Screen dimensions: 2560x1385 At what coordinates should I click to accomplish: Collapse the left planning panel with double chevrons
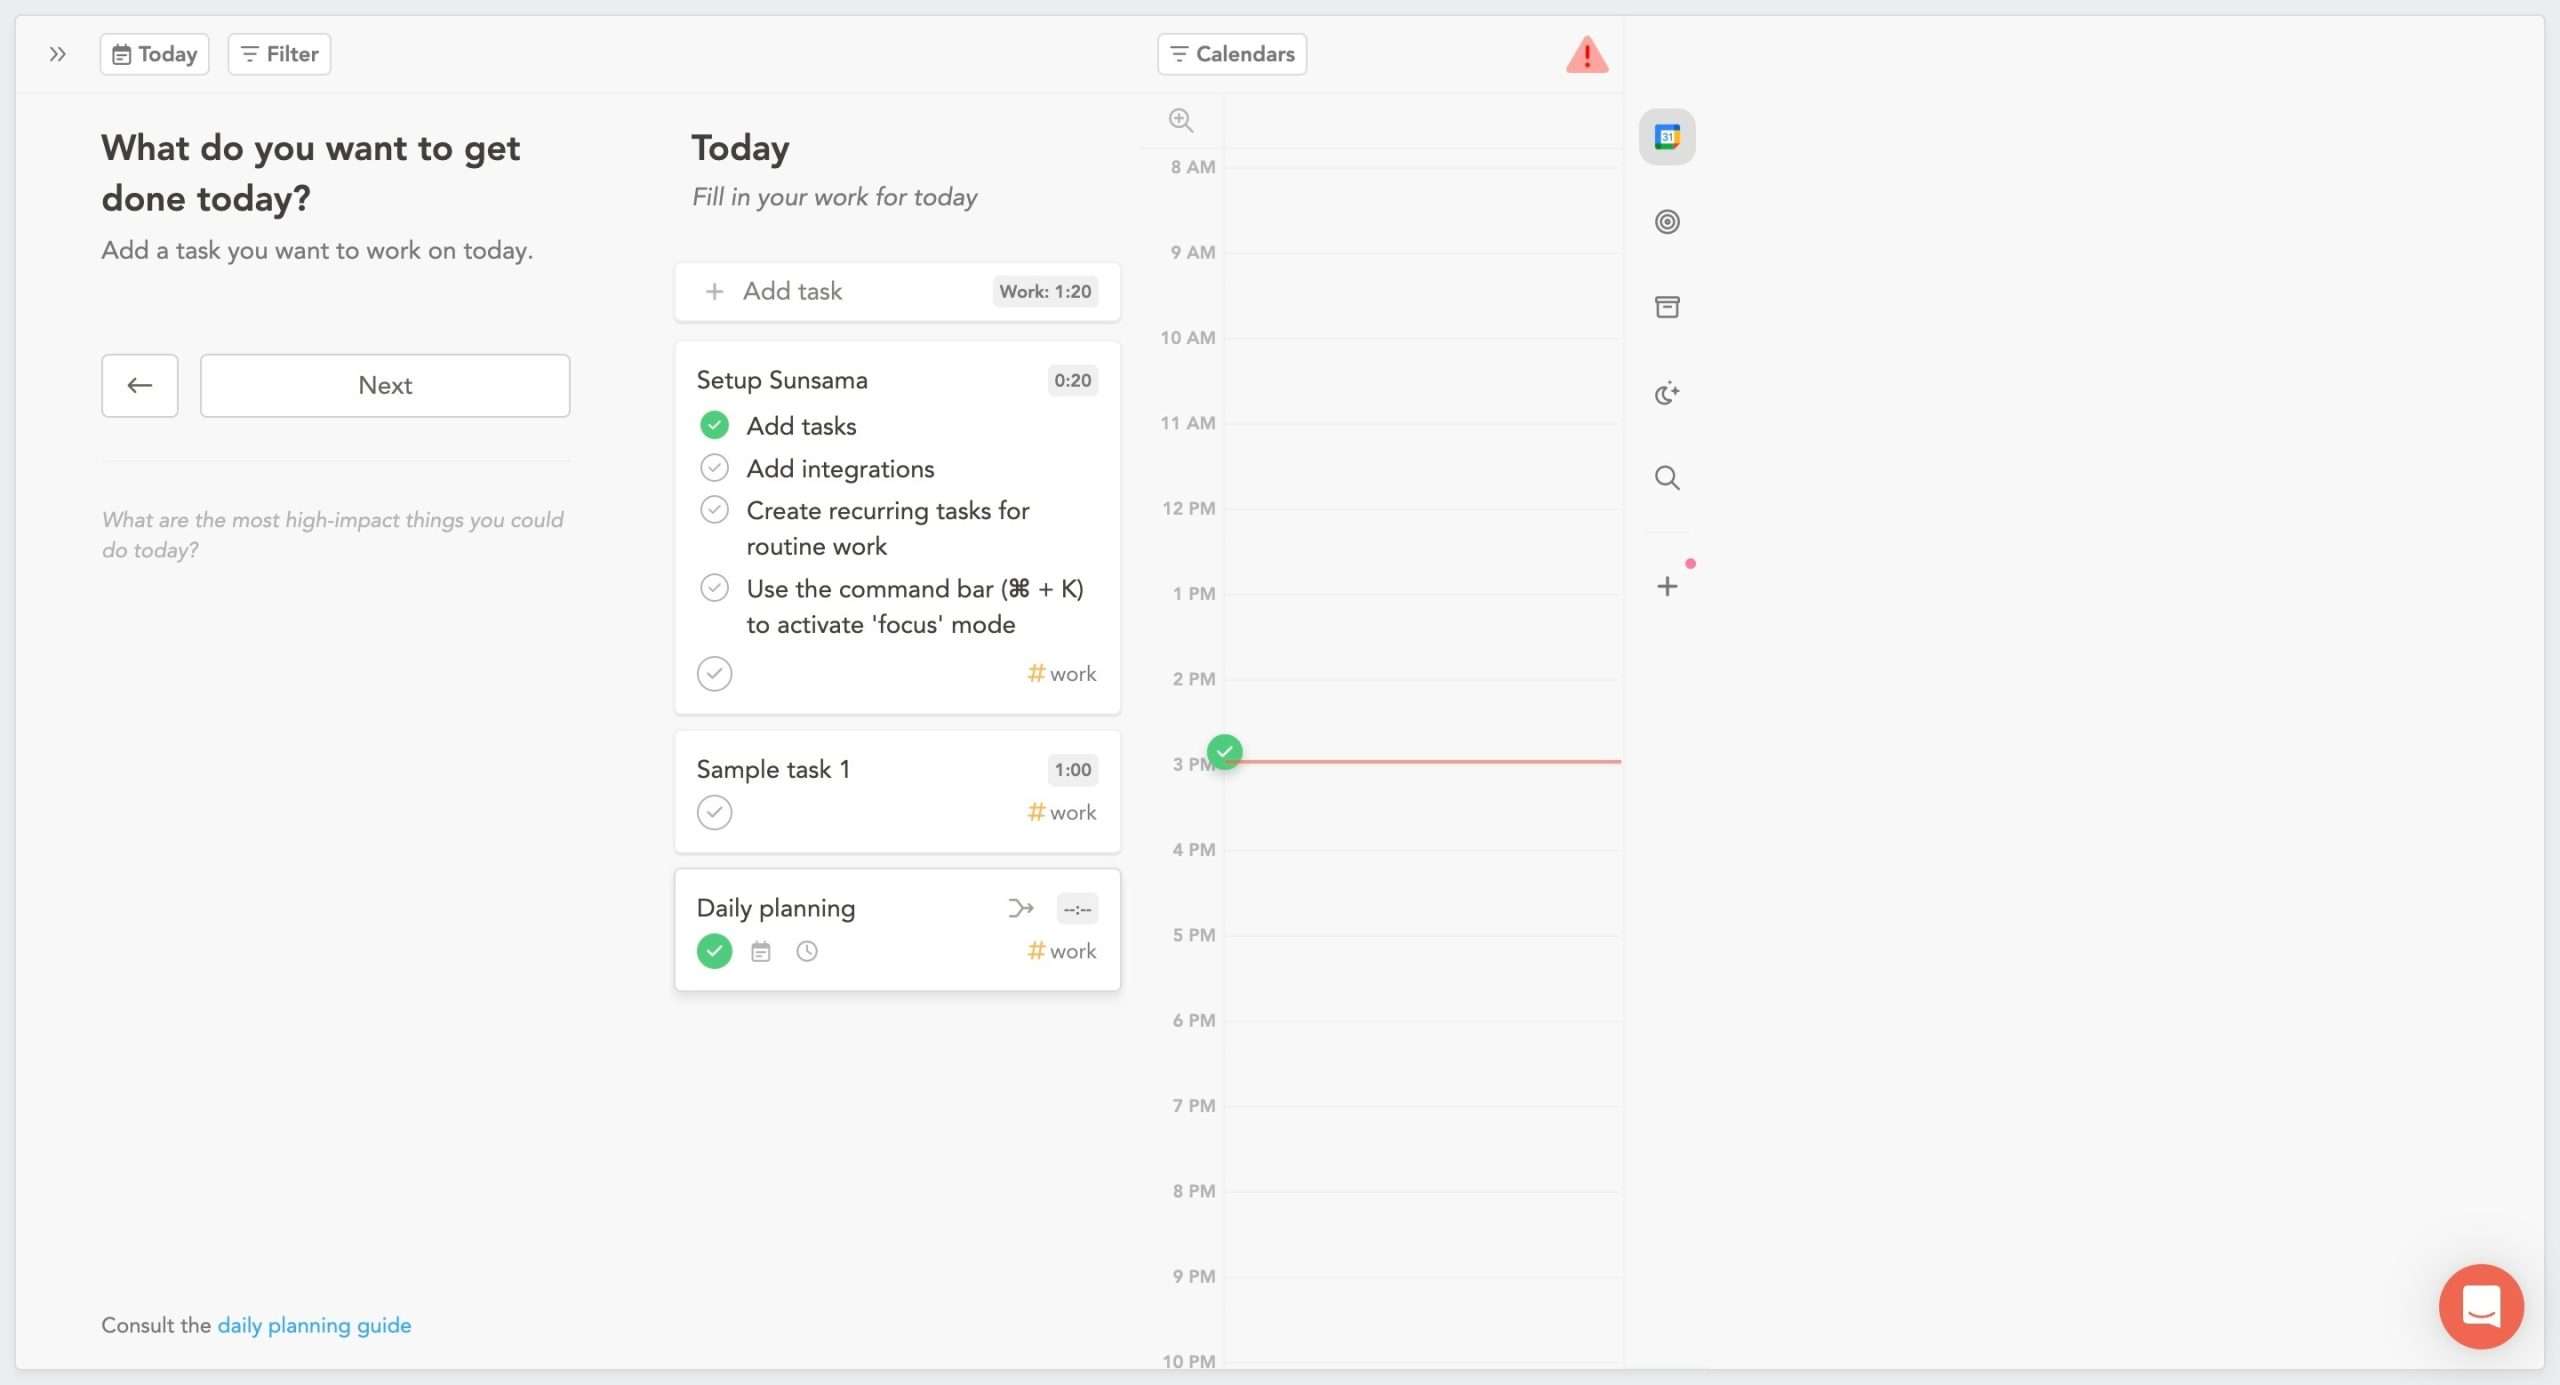[57, 54]
